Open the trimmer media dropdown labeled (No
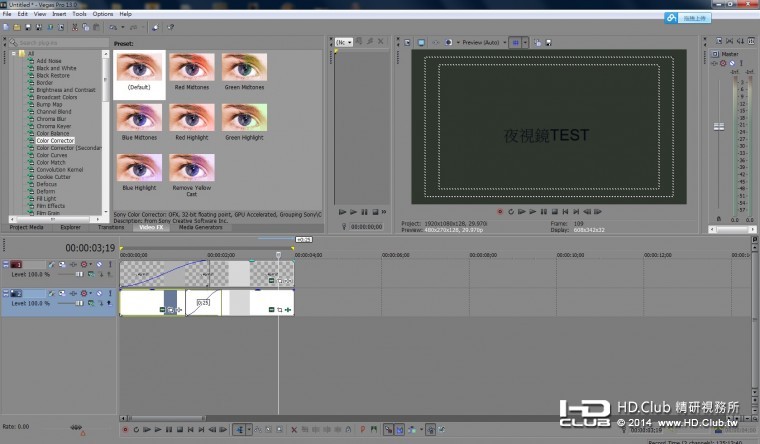 point(345,43)
